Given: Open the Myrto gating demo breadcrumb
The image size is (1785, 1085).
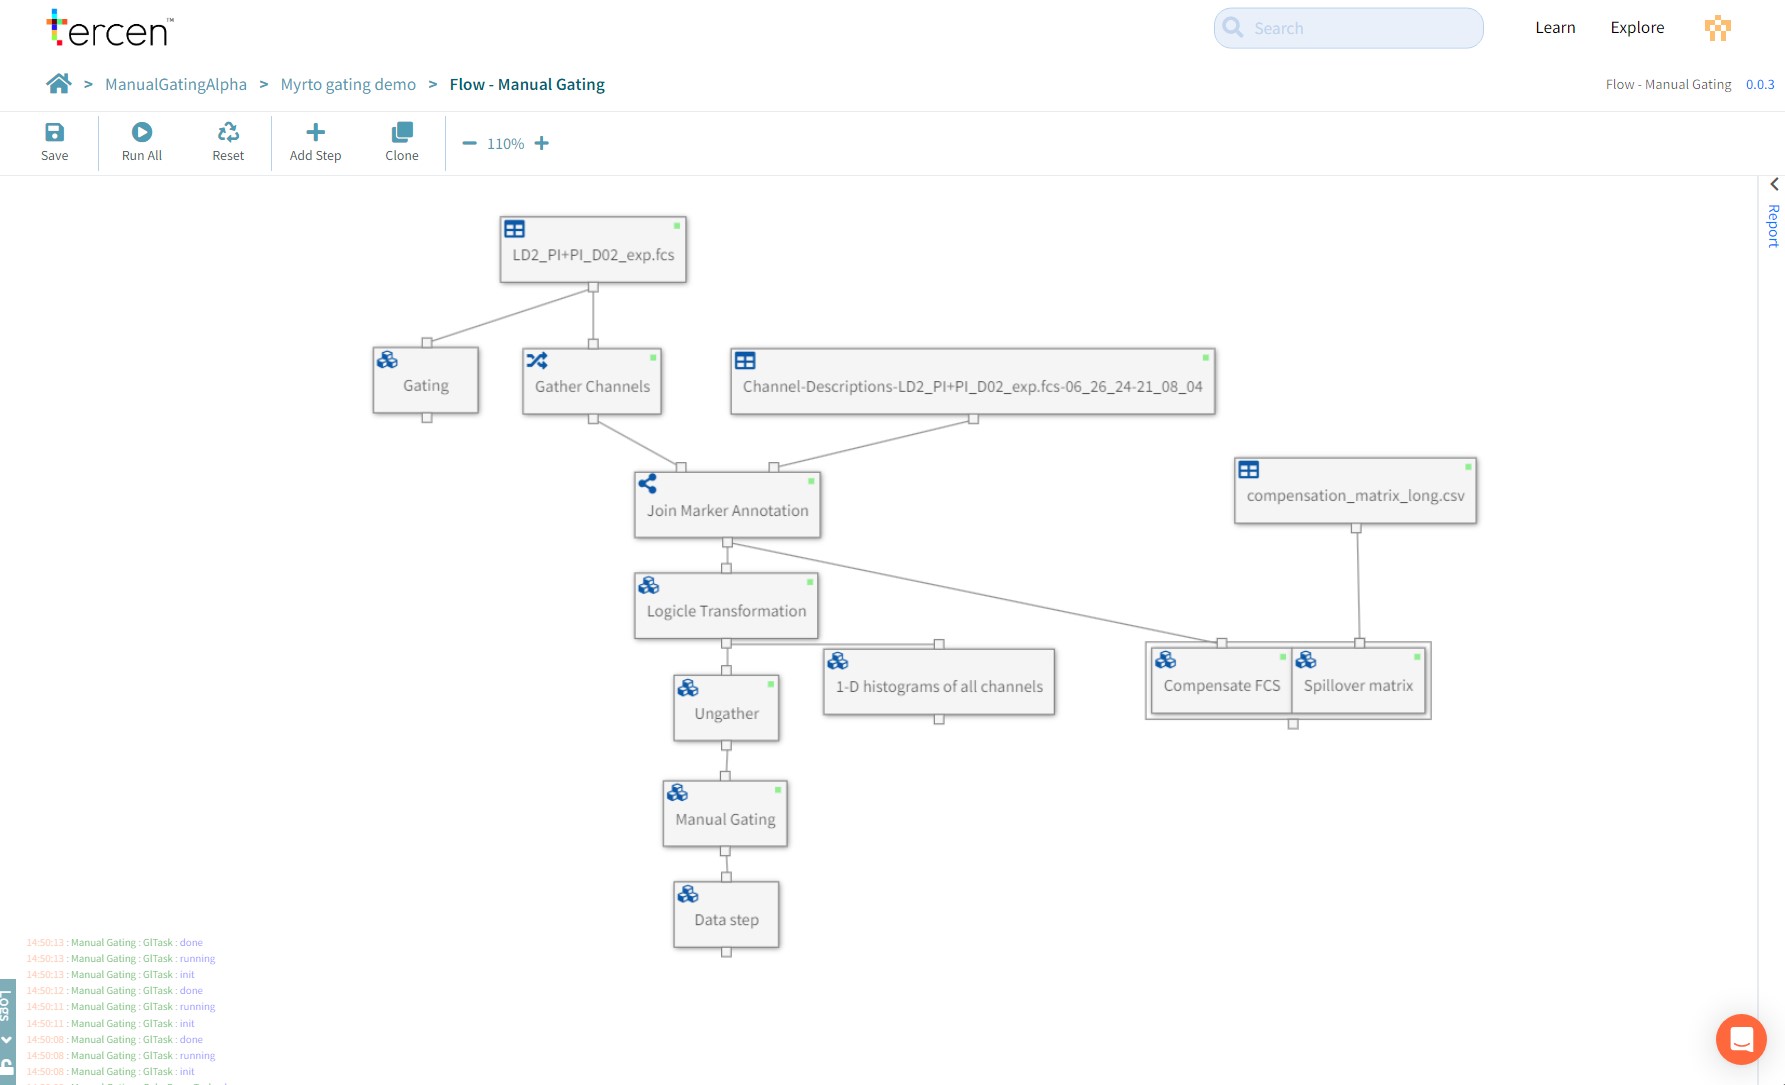Looking at the screenshot, I should coord(348,85).
